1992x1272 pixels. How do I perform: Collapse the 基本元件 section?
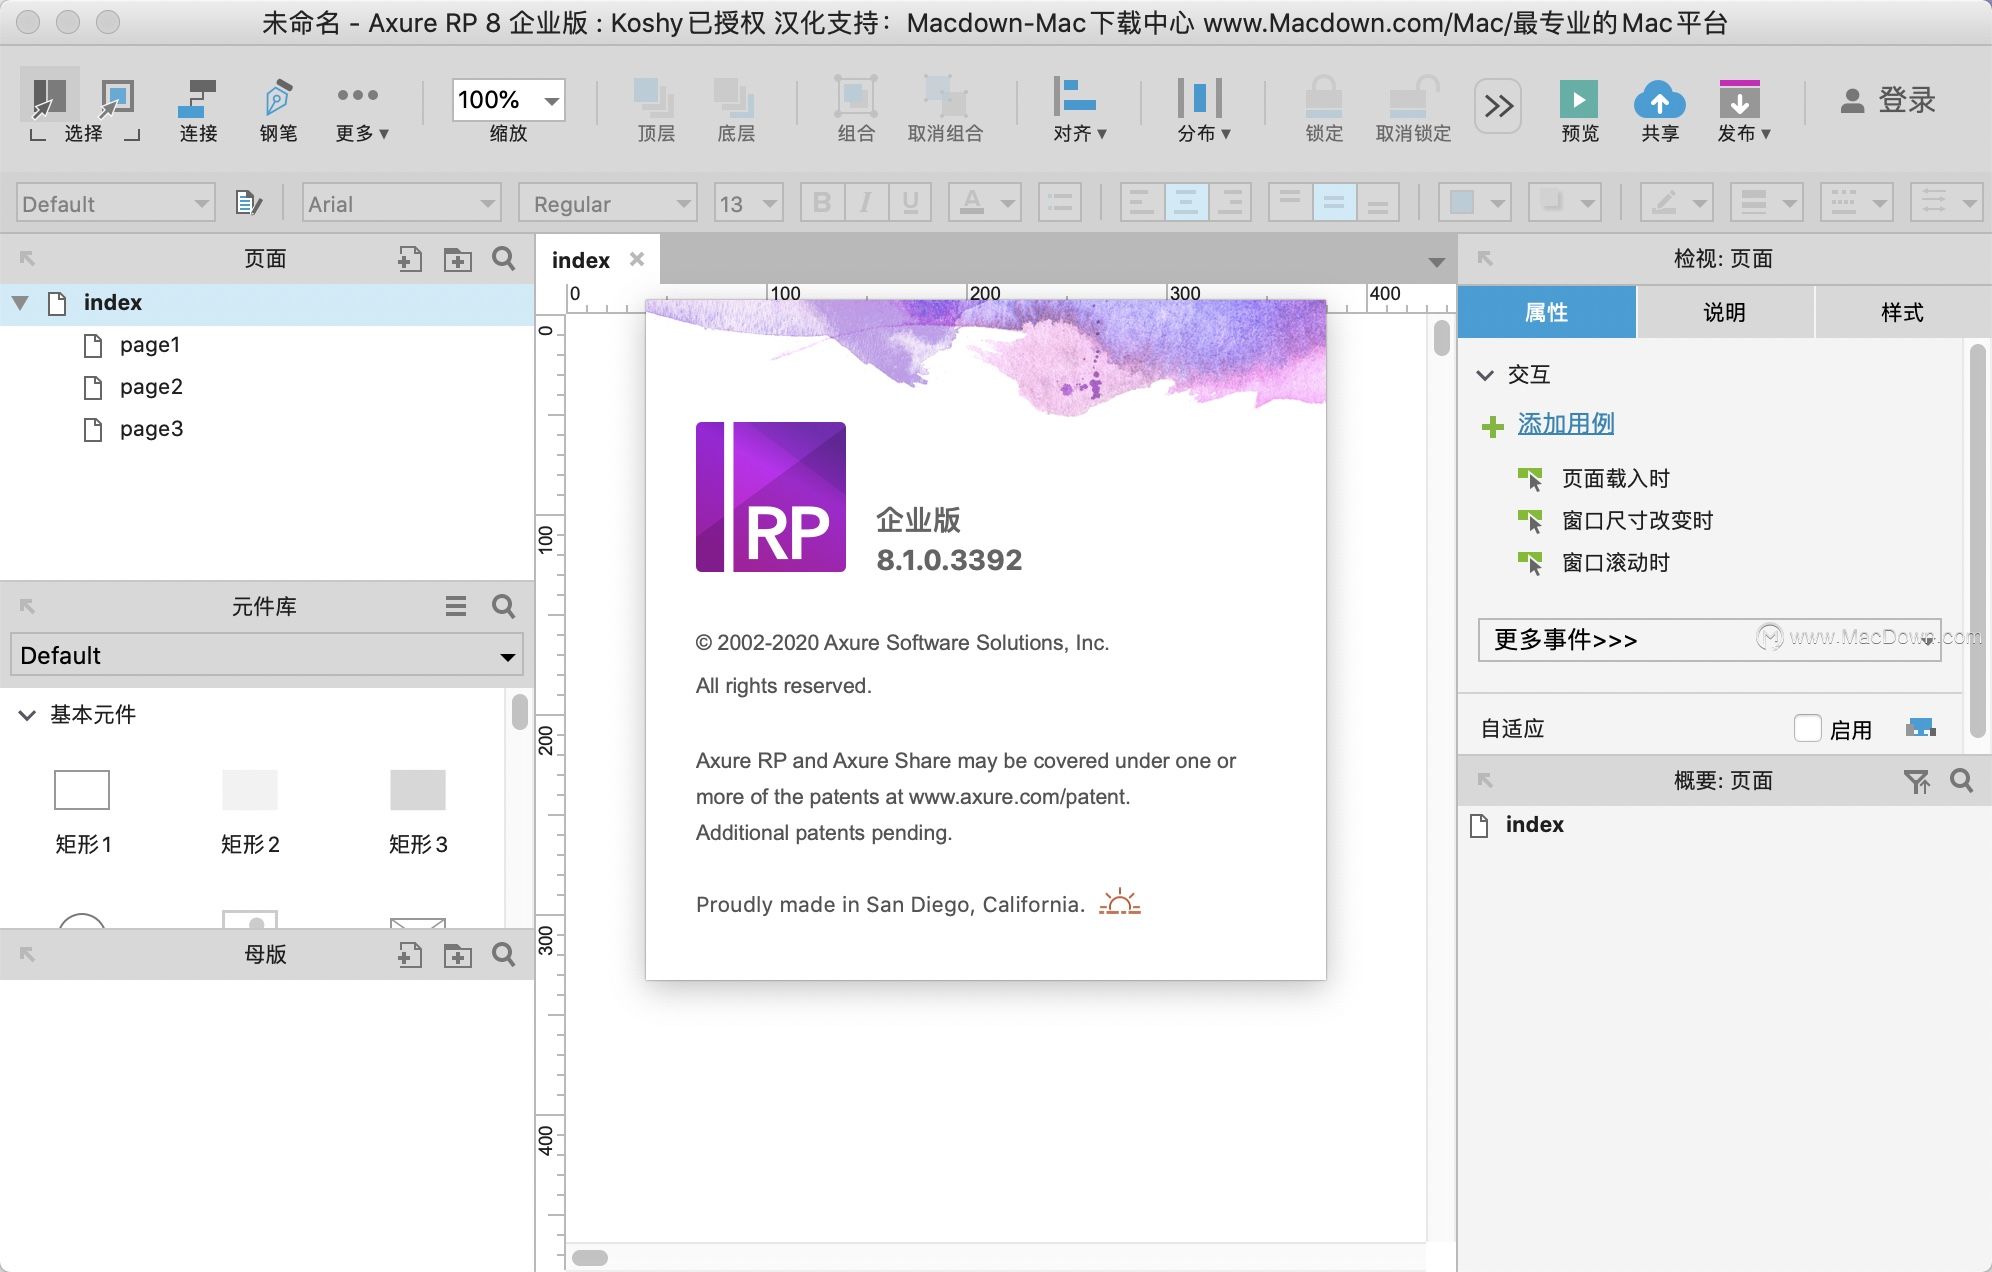tap(27, 715)
